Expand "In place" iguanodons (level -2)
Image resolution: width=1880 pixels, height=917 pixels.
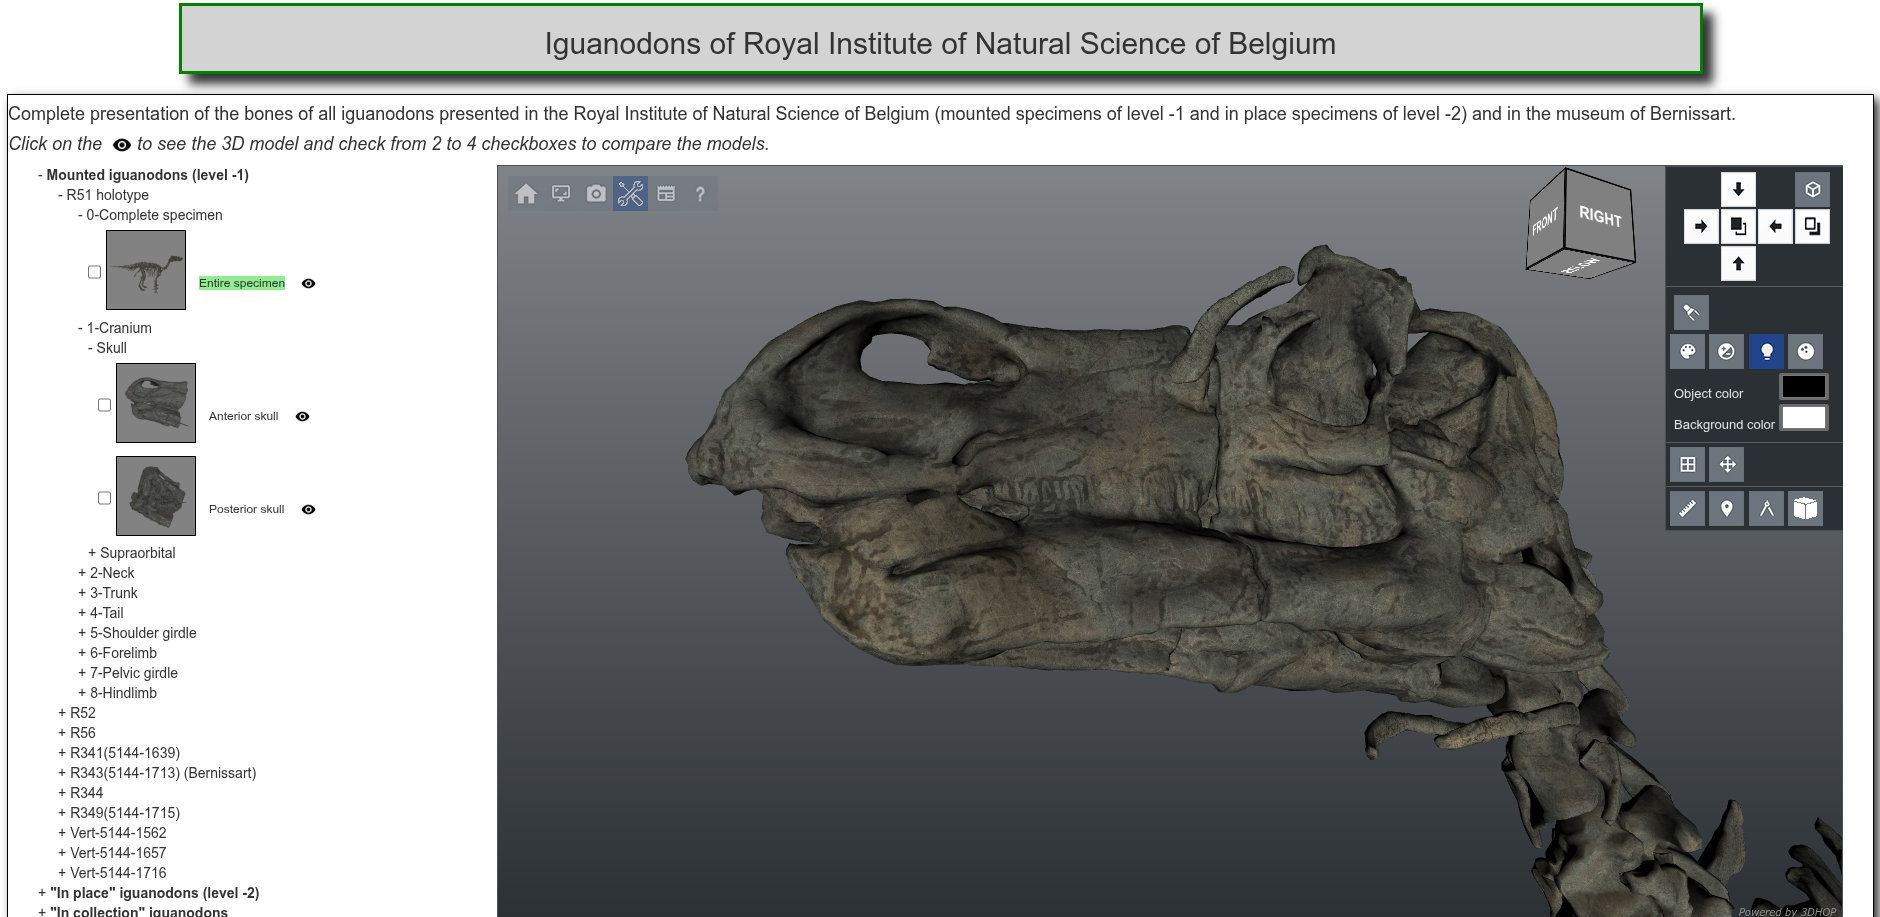coord(148,893)
